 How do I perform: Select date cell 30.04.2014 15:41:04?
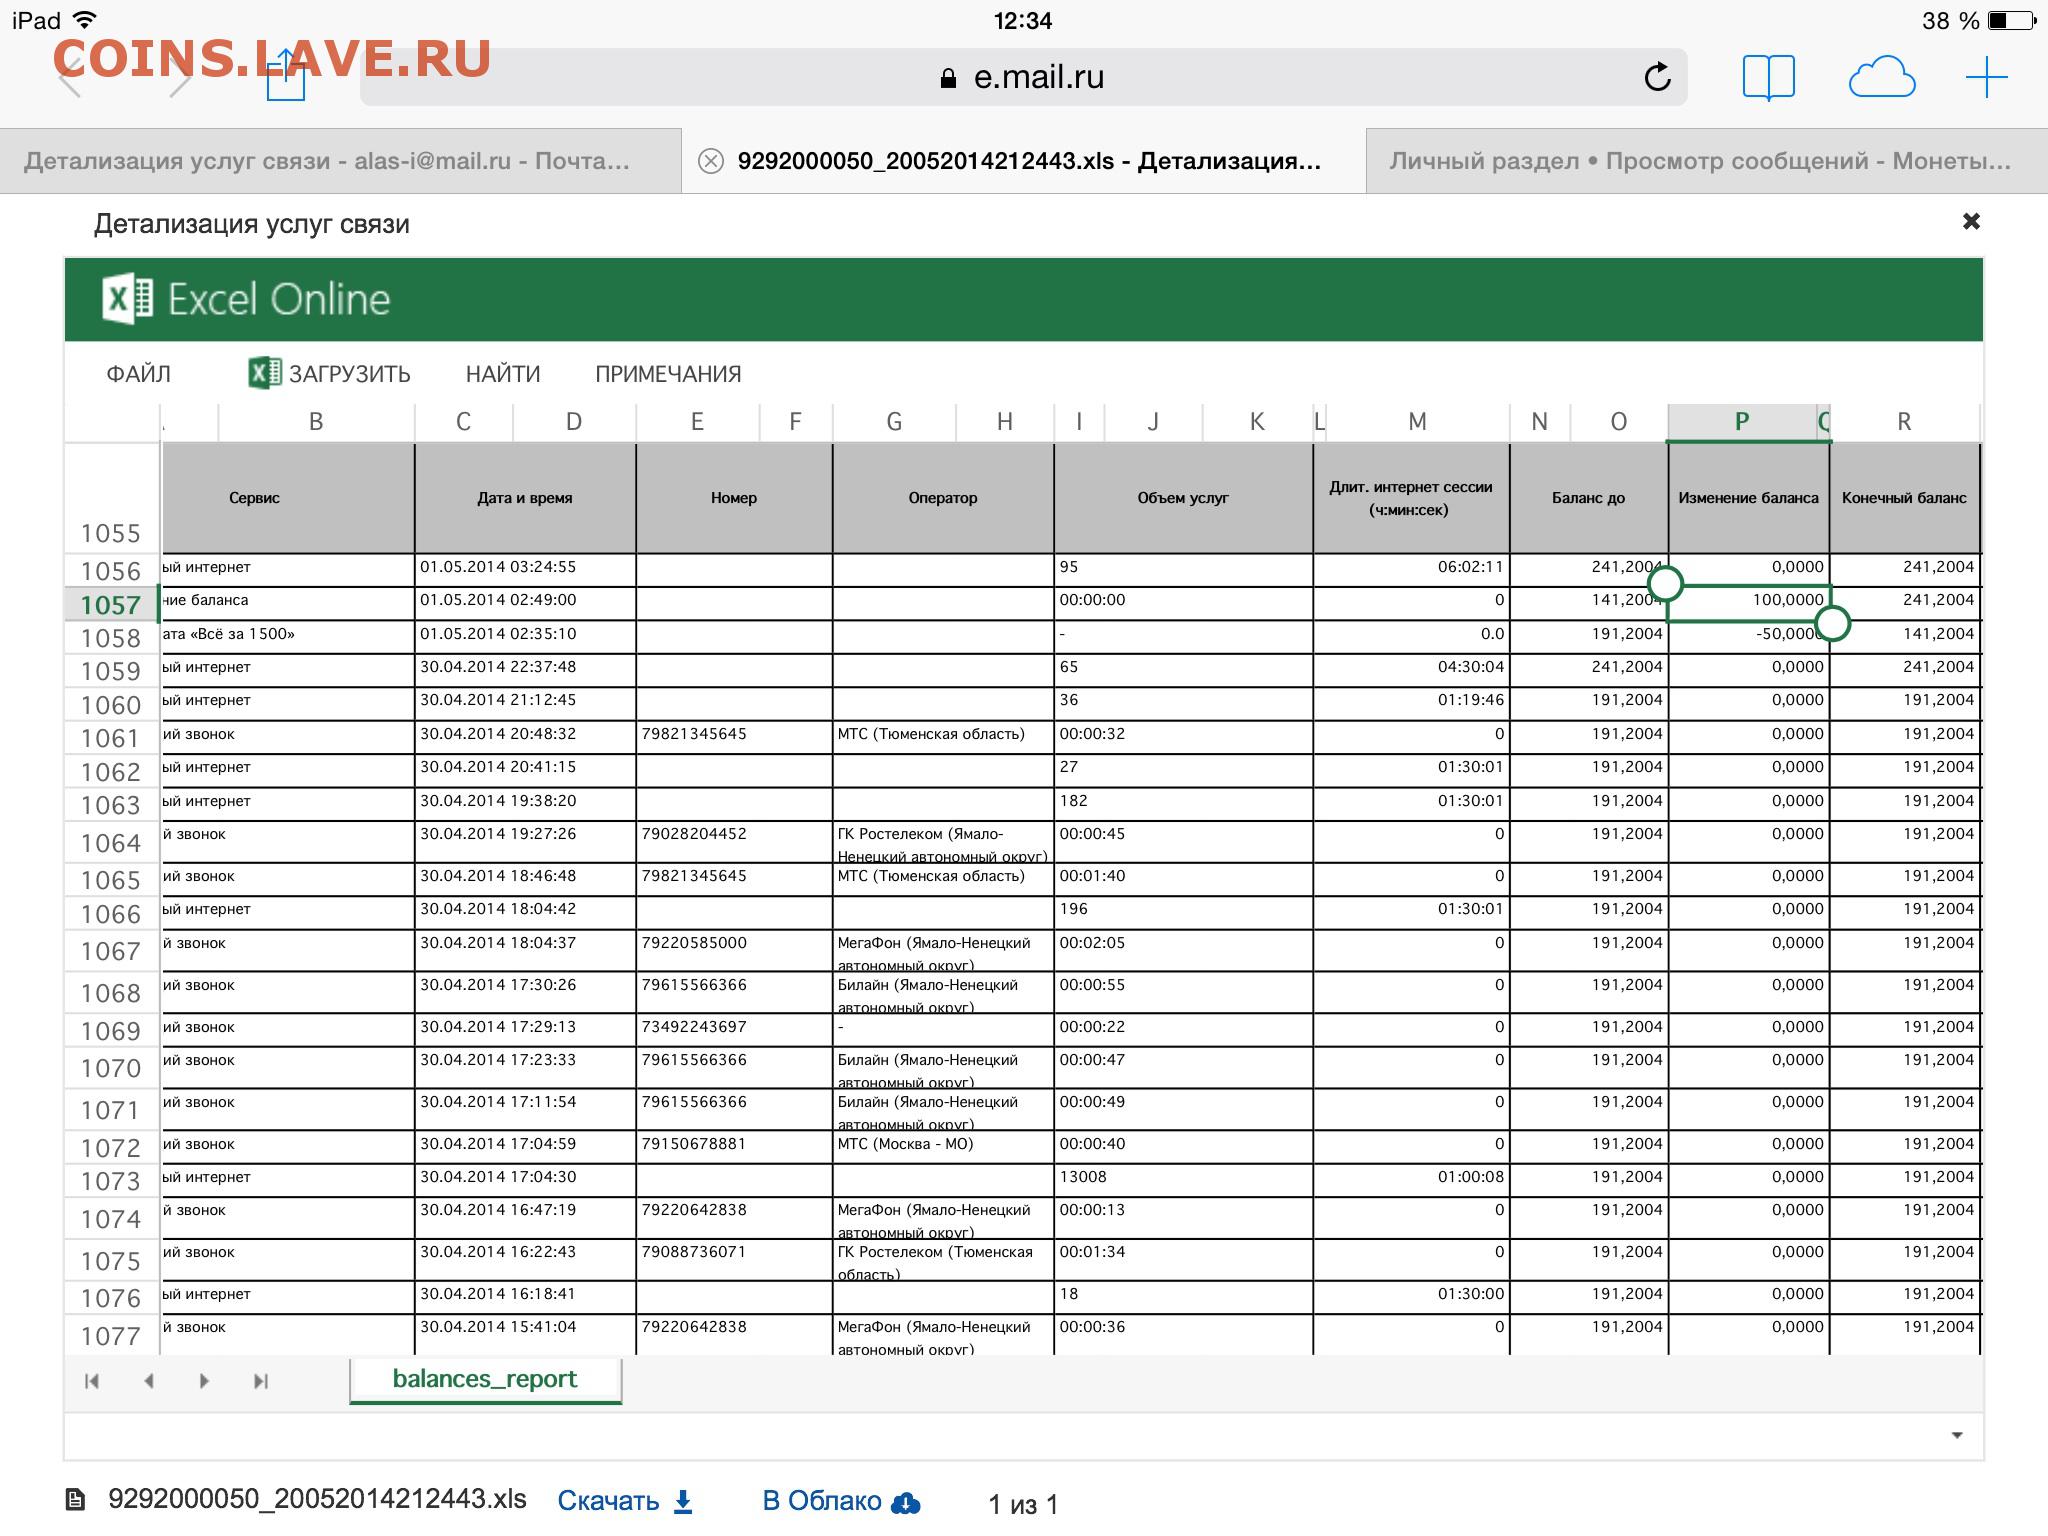tap(525, 1334)
